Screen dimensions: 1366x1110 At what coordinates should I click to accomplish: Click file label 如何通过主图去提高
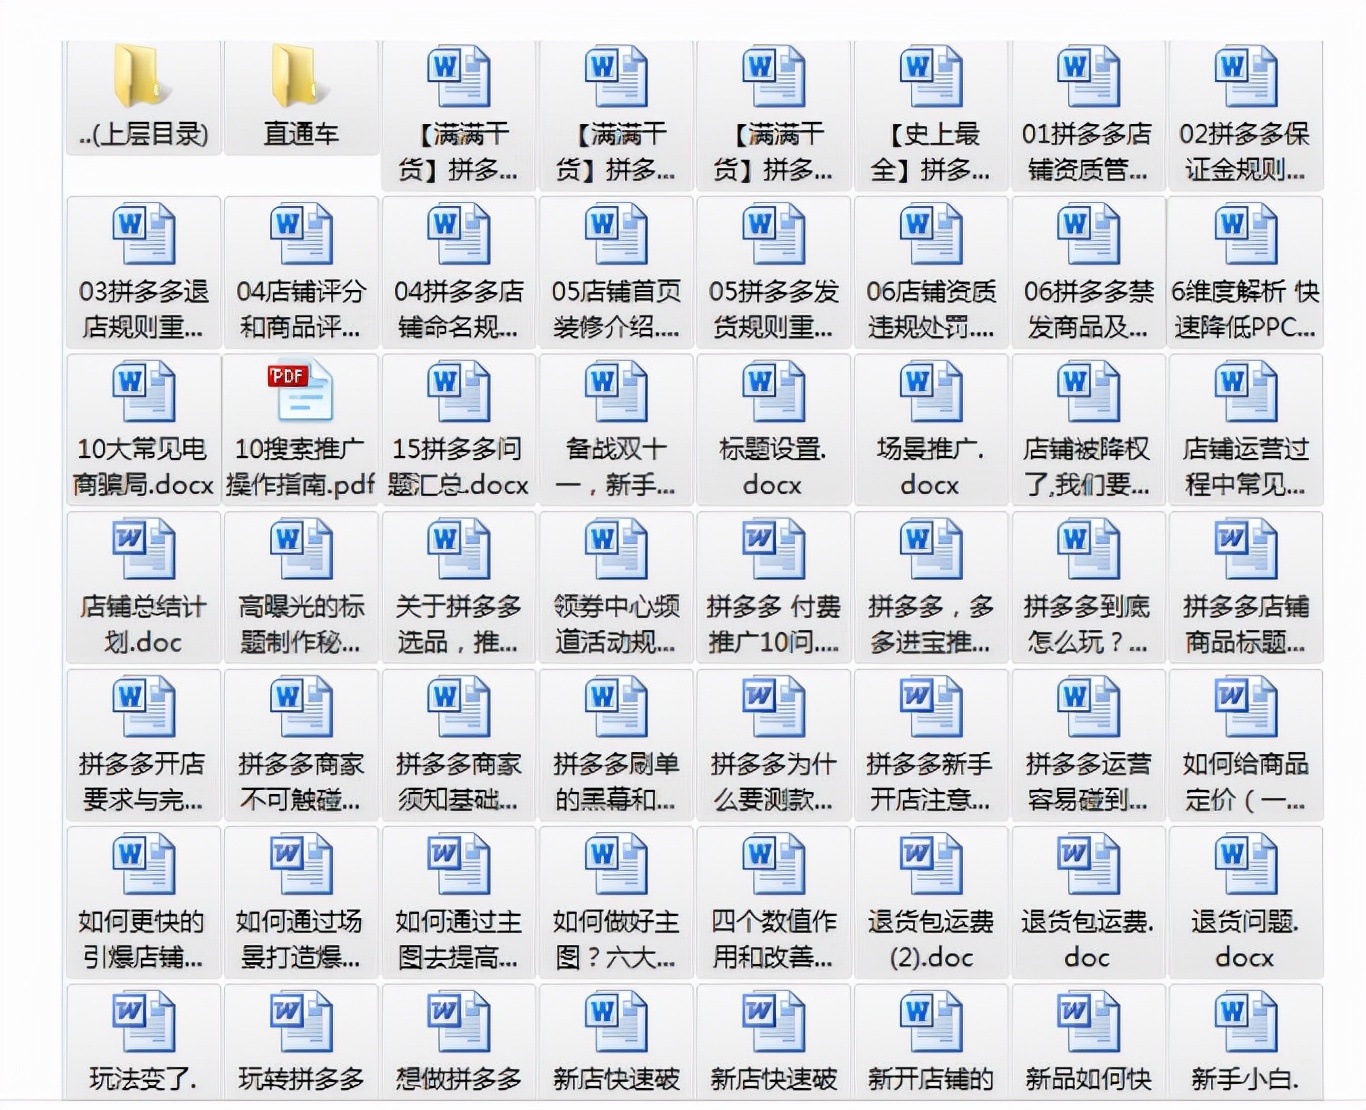[458, 939]
